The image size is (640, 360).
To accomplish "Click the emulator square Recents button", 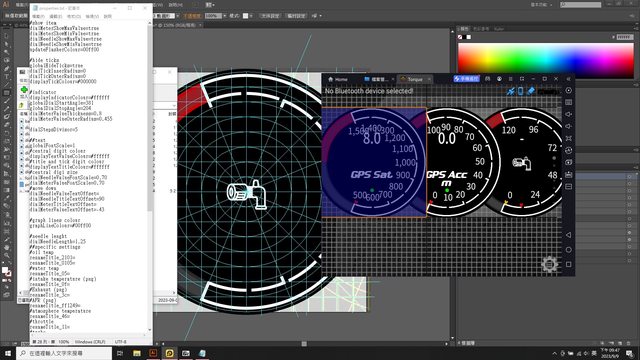I will (569, 264).
